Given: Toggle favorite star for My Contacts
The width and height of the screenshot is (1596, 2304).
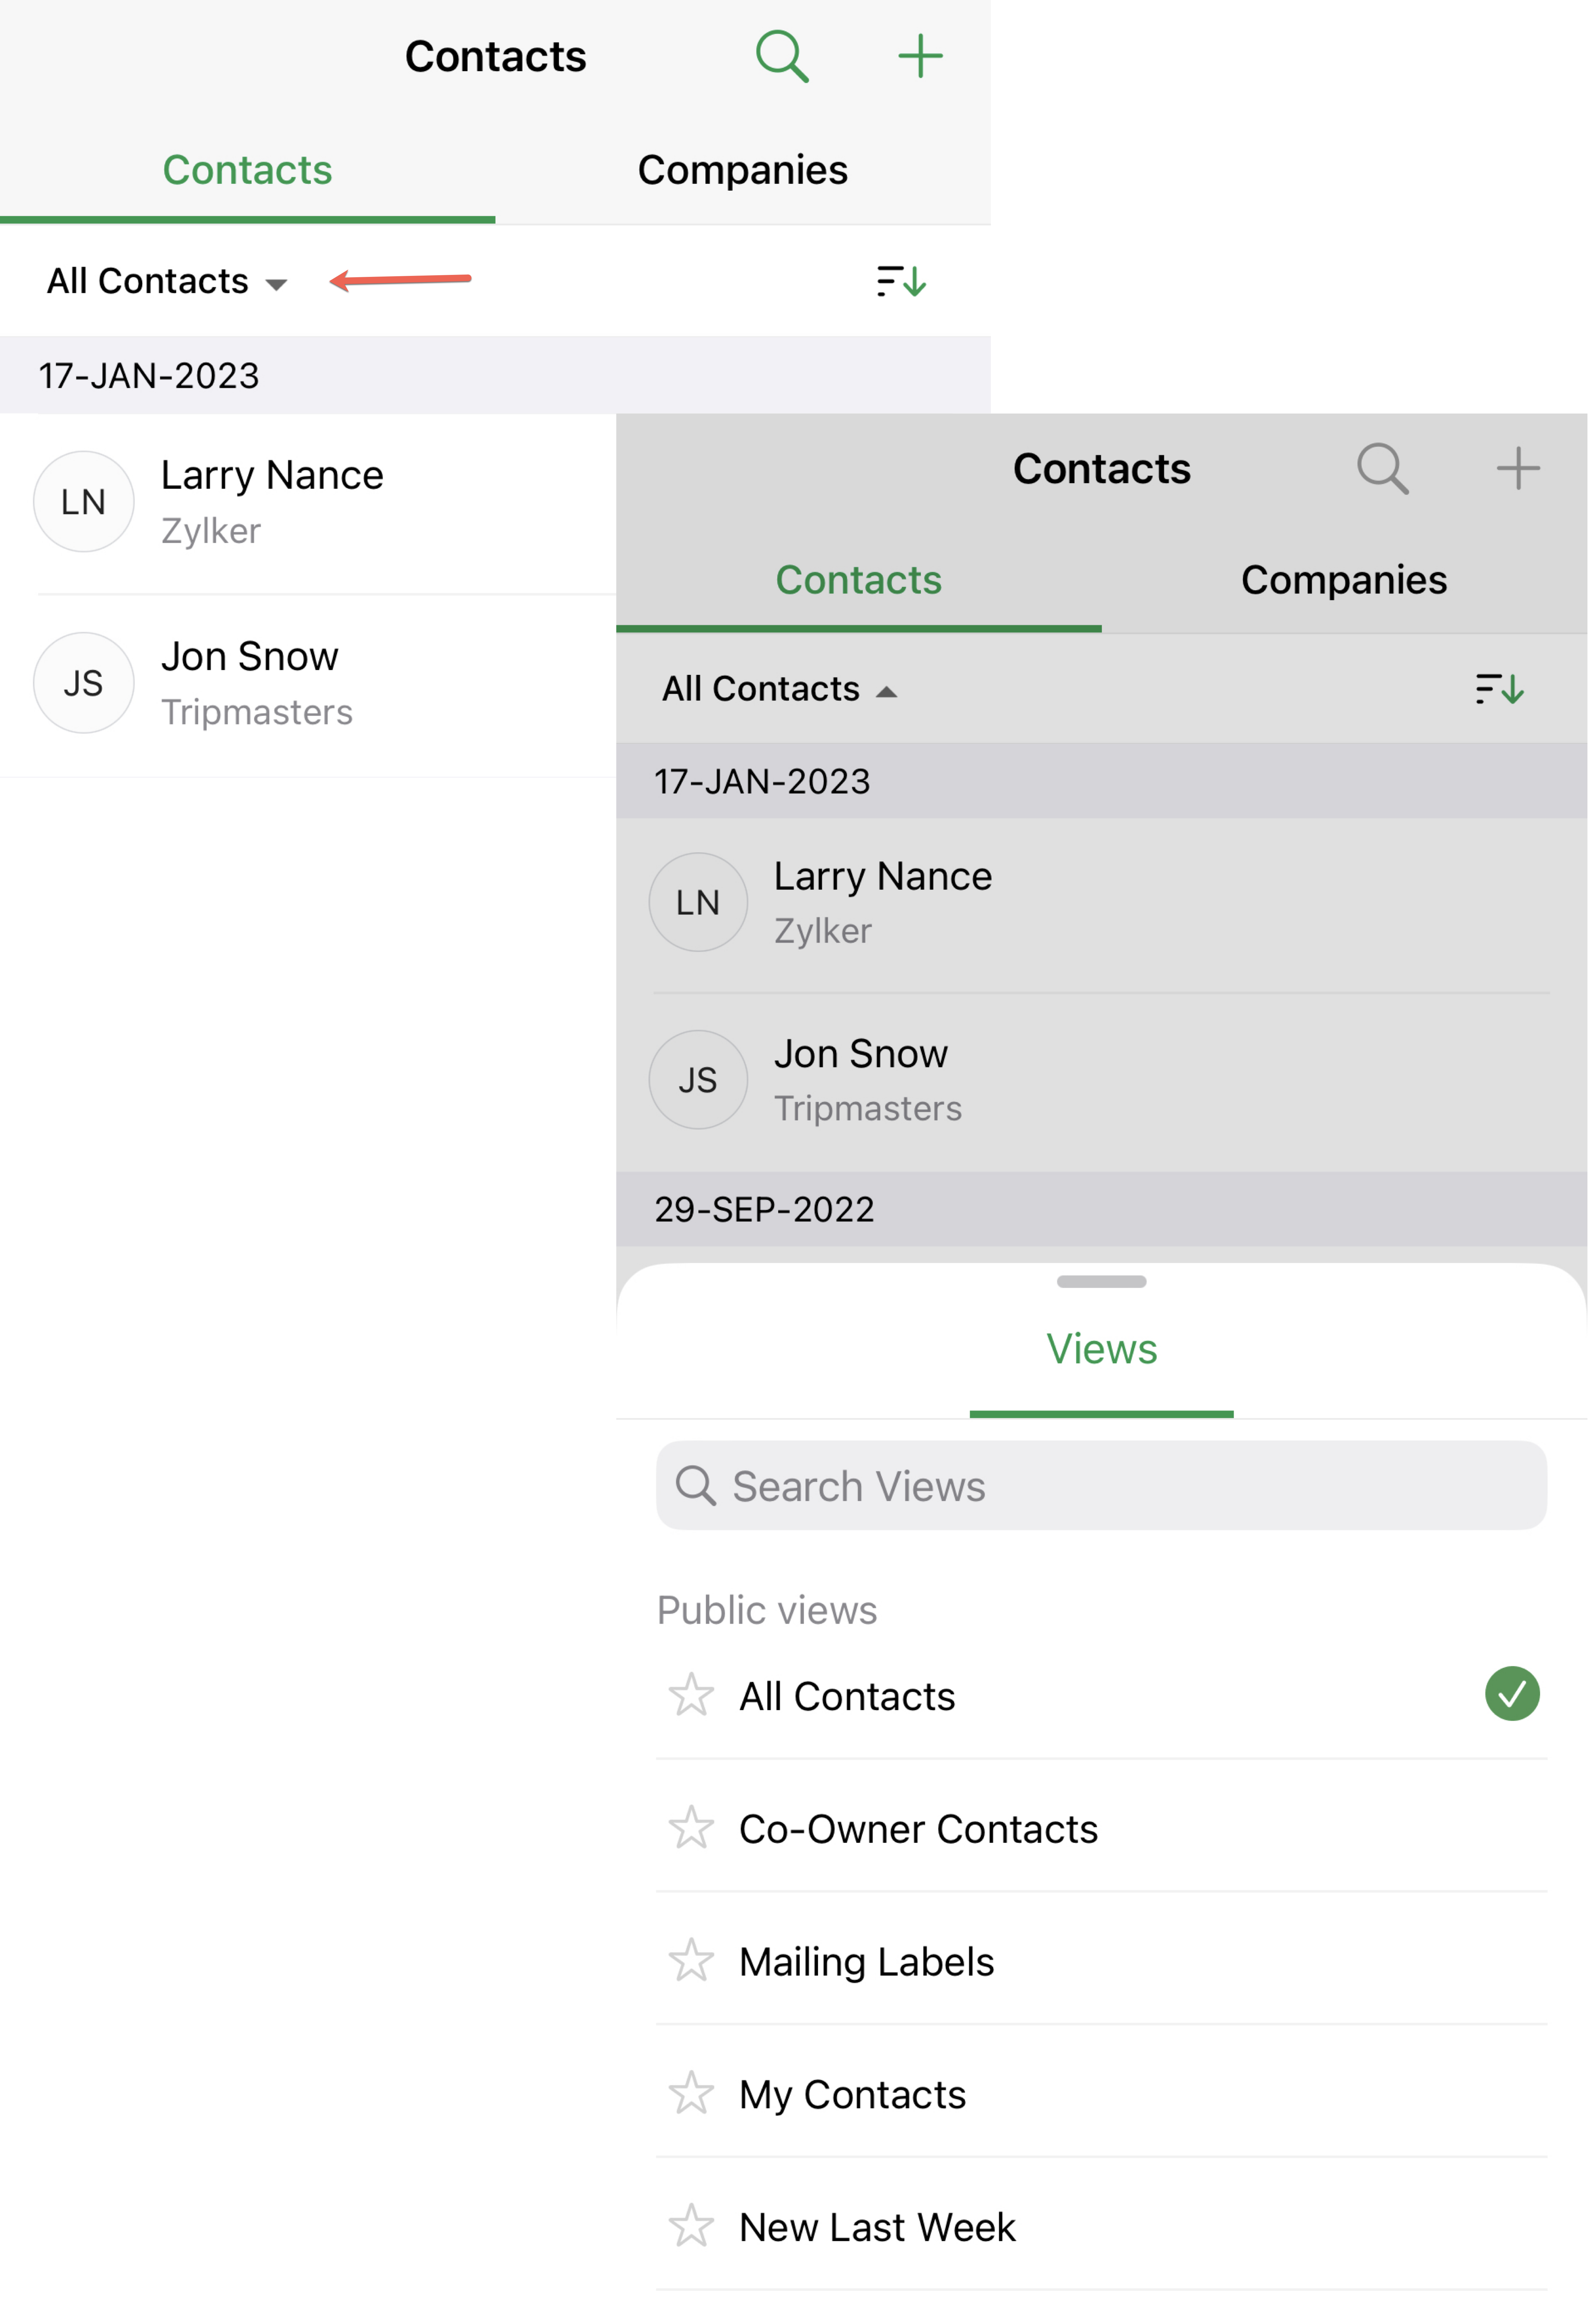Looking at the screenshot, I should [691, 2093].
